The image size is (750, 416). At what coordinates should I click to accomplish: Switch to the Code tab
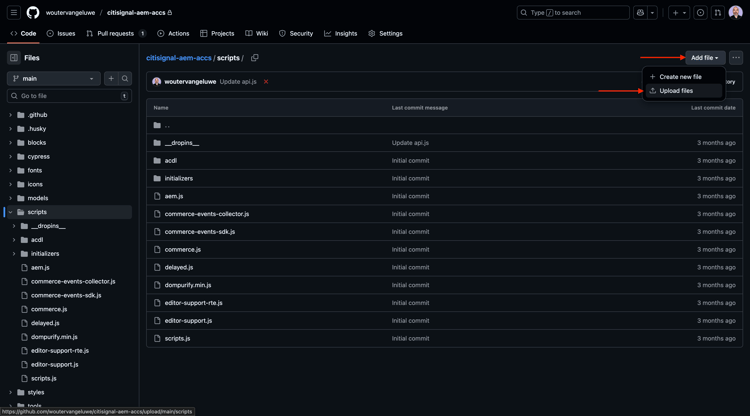click(x=23, y=33)
